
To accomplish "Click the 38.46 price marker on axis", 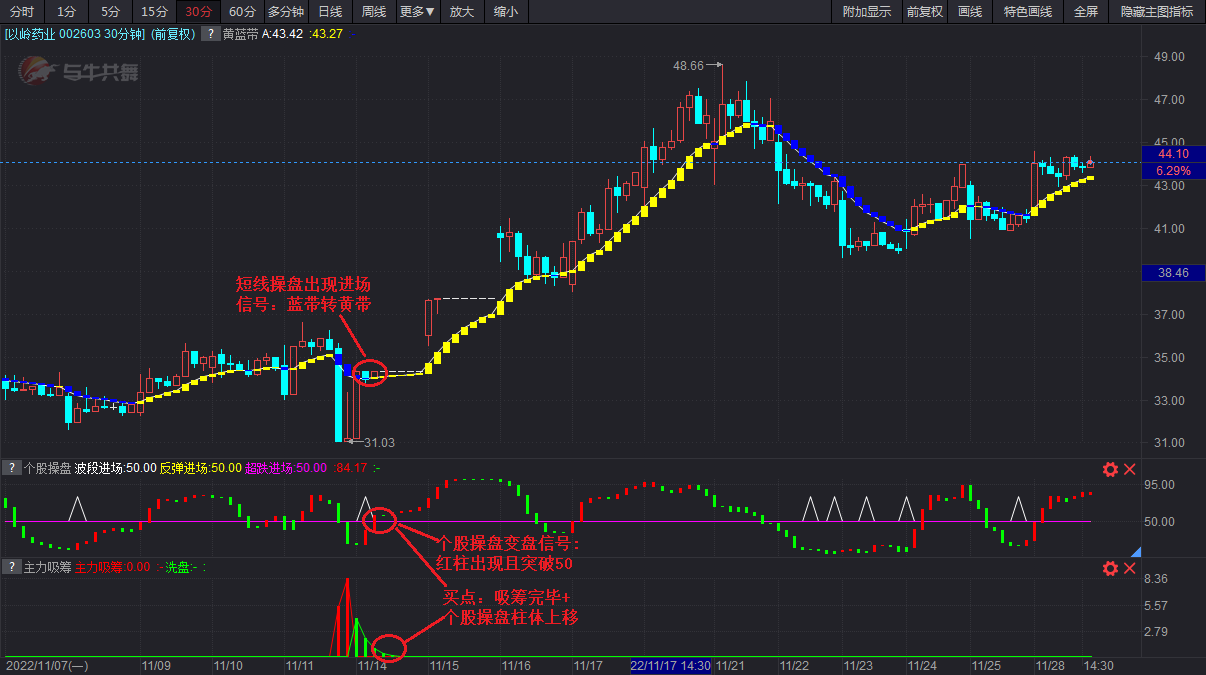I will click(x=1172, y=272).
